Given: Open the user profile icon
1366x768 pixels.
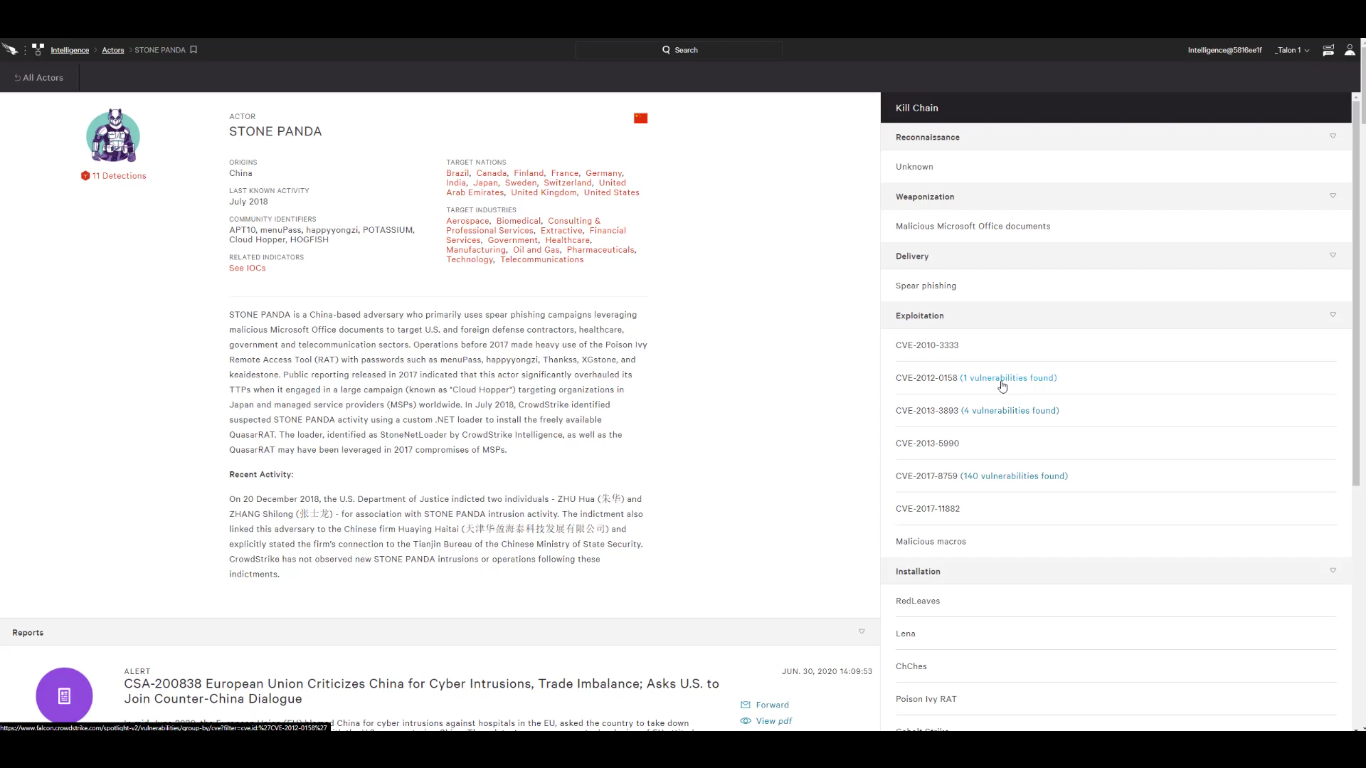Looking at the screenshot, I should [x=1350, y=50].
